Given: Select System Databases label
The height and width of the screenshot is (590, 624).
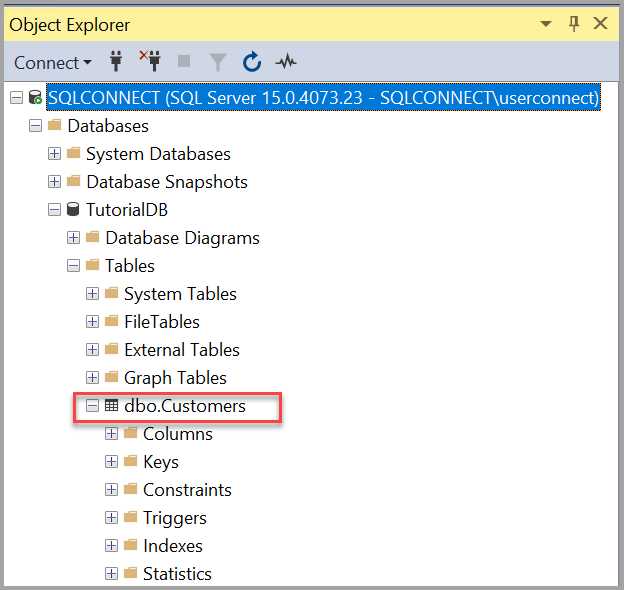Looking at the screenshot, I should tap(158, 154).
